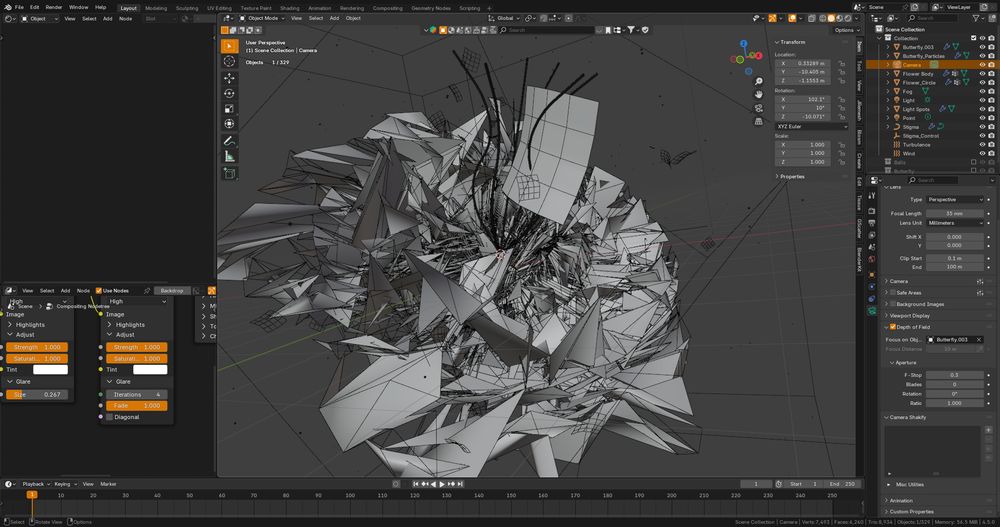
Task: Open the timeline Keying menu
Action: pyautogui.click(x=65, y=484)
